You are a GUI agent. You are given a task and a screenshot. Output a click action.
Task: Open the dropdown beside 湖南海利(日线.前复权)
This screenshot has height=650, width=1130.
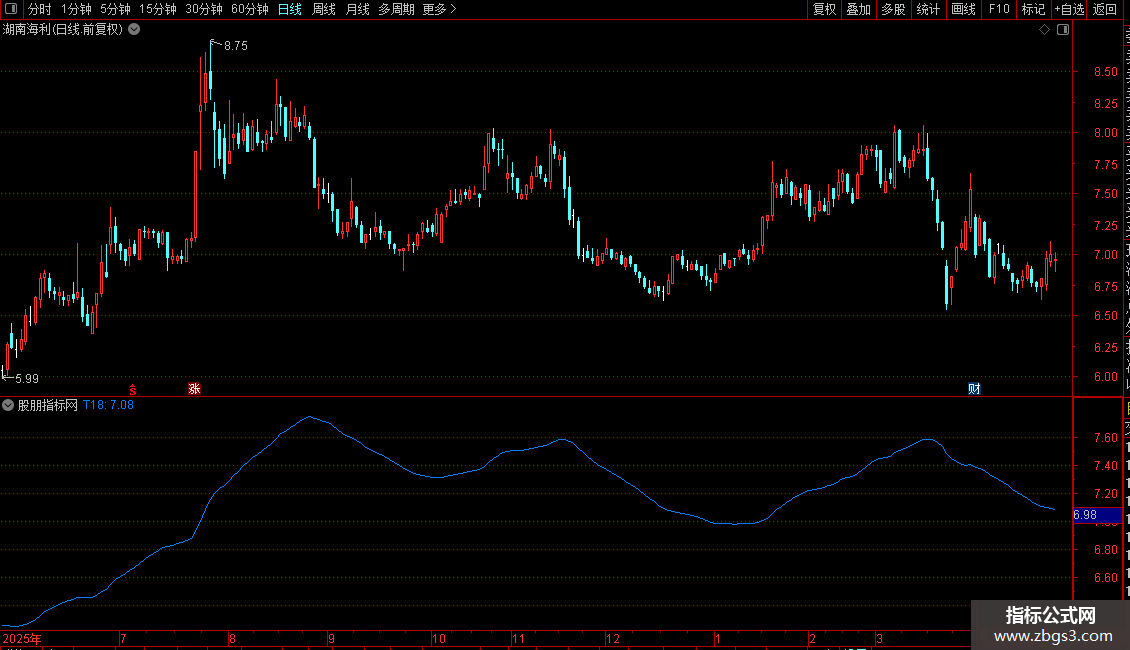[x=134, y=30]
